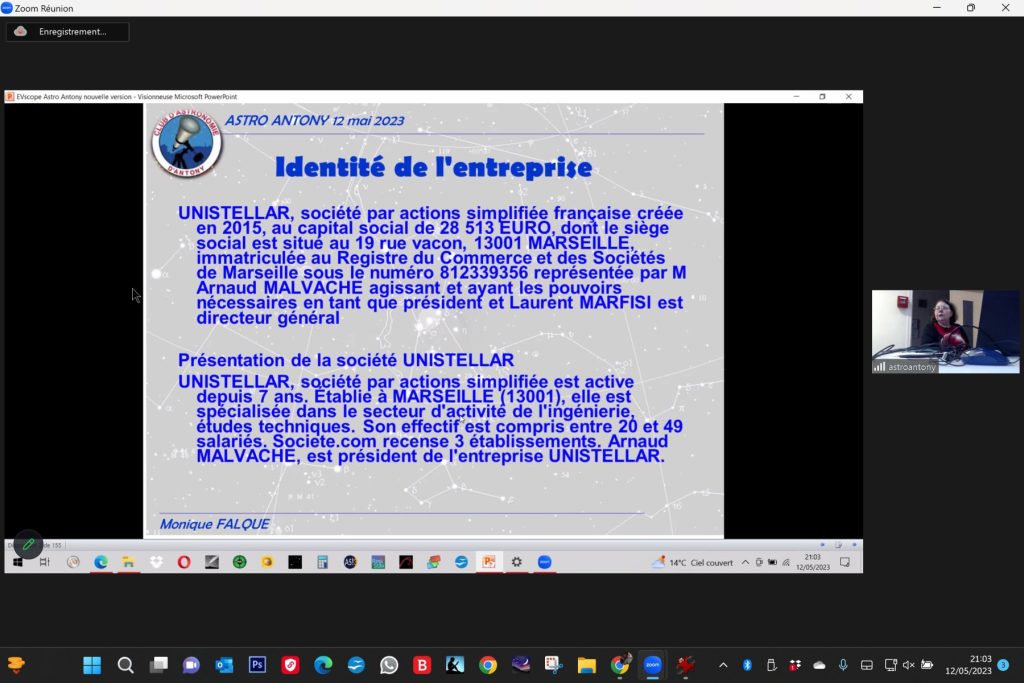Open File Explorer in shared screen taskbar
This screenshot has width=1024, height=683.
129,562
